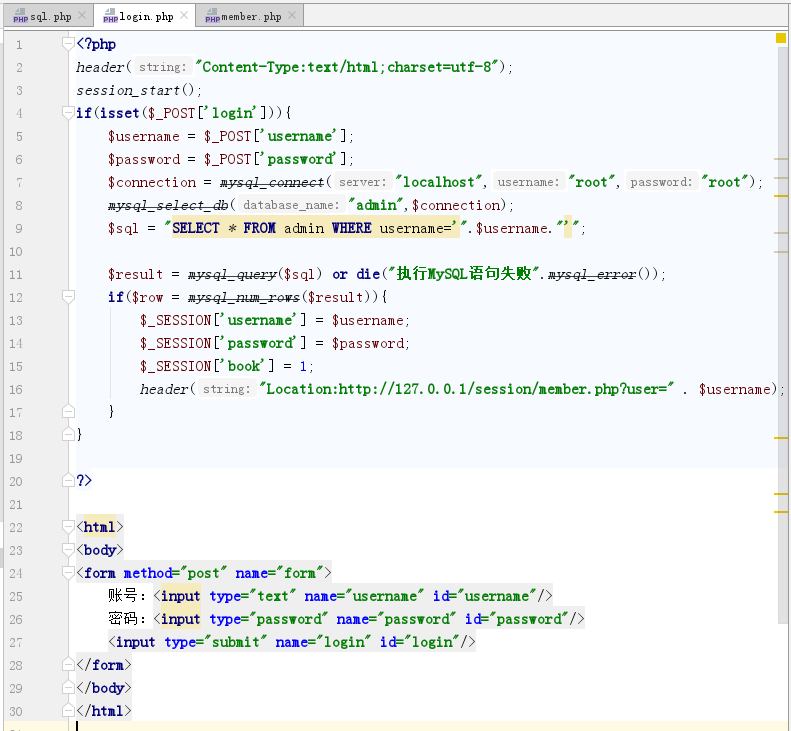Image resolution: width=791 pixels, height=731 pixels.
Task: Close the login.php tab
Action: [x=184, y=16]
